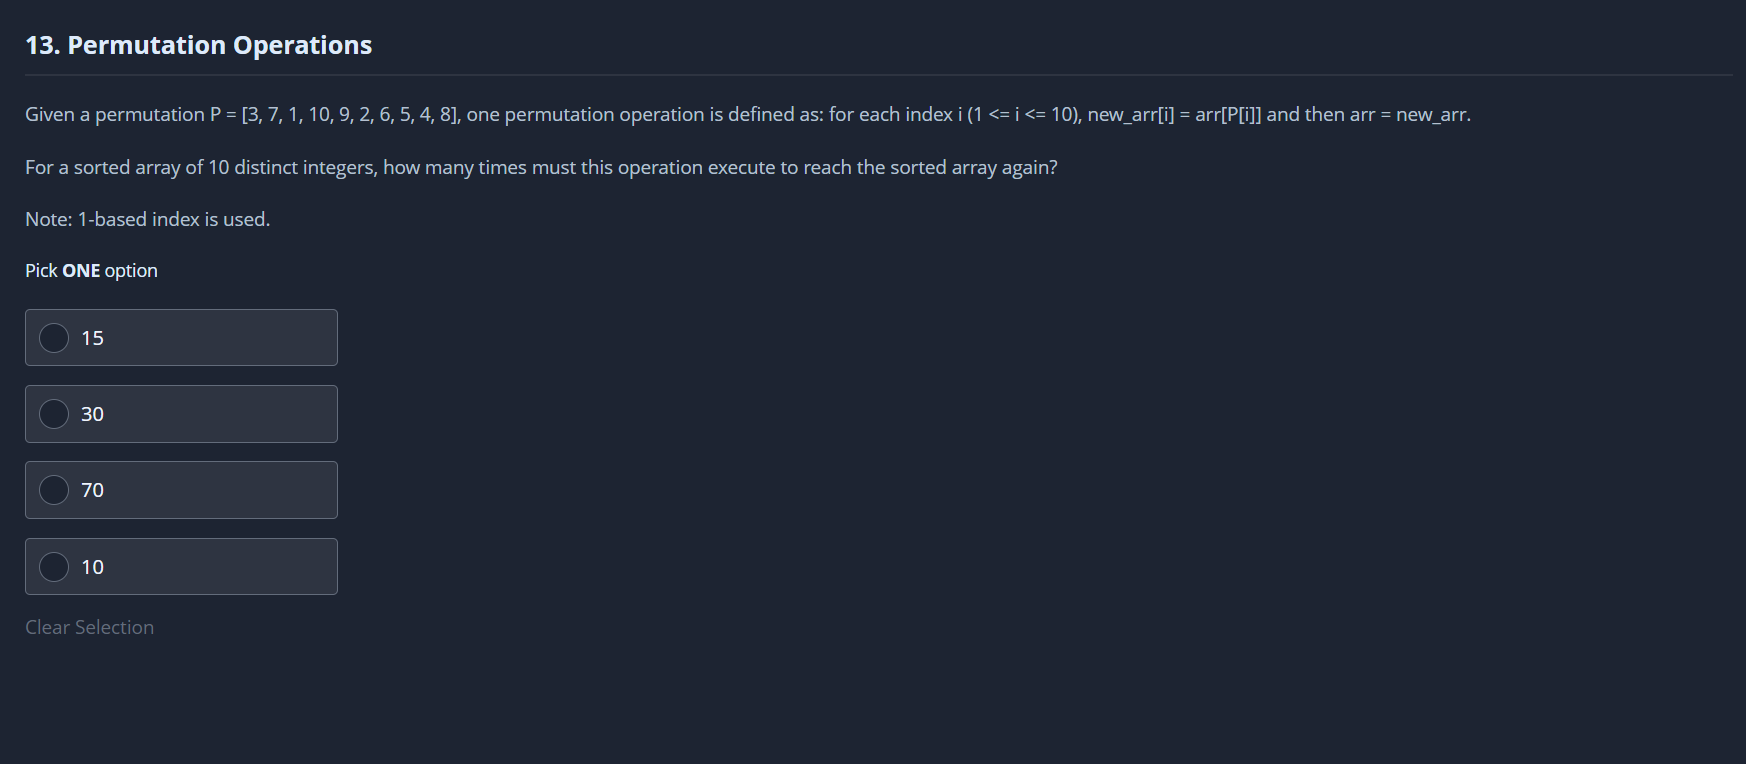Screen dimensions: 1746x764
Task: Click the 'new_arr[i] = arr[P[i]]' formula text
Action: (1174, 115)
